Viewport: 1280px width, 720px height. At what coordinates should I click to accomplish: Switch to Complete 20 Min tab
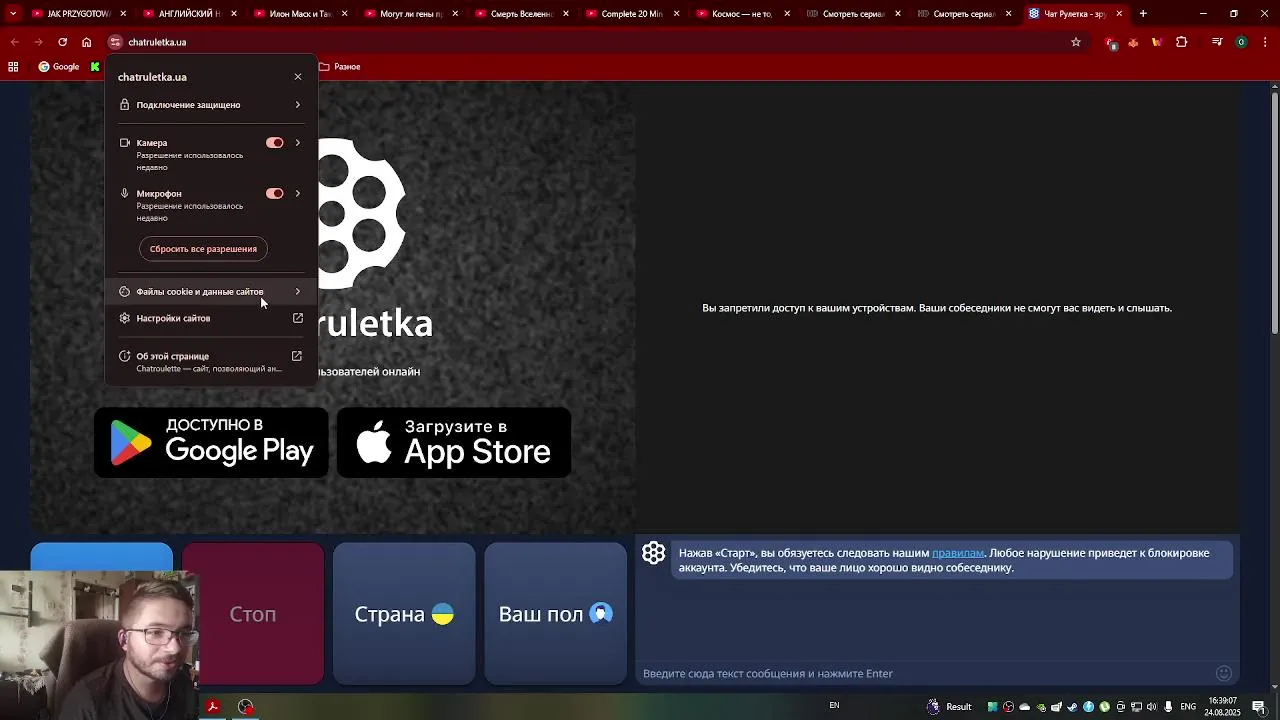(x=633, y=14)
